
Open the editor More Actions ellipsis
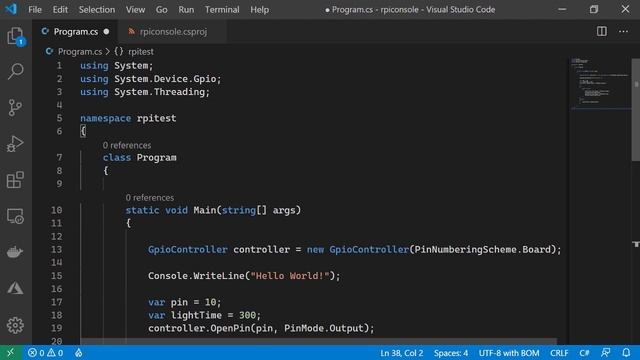[x=623, y=31]
